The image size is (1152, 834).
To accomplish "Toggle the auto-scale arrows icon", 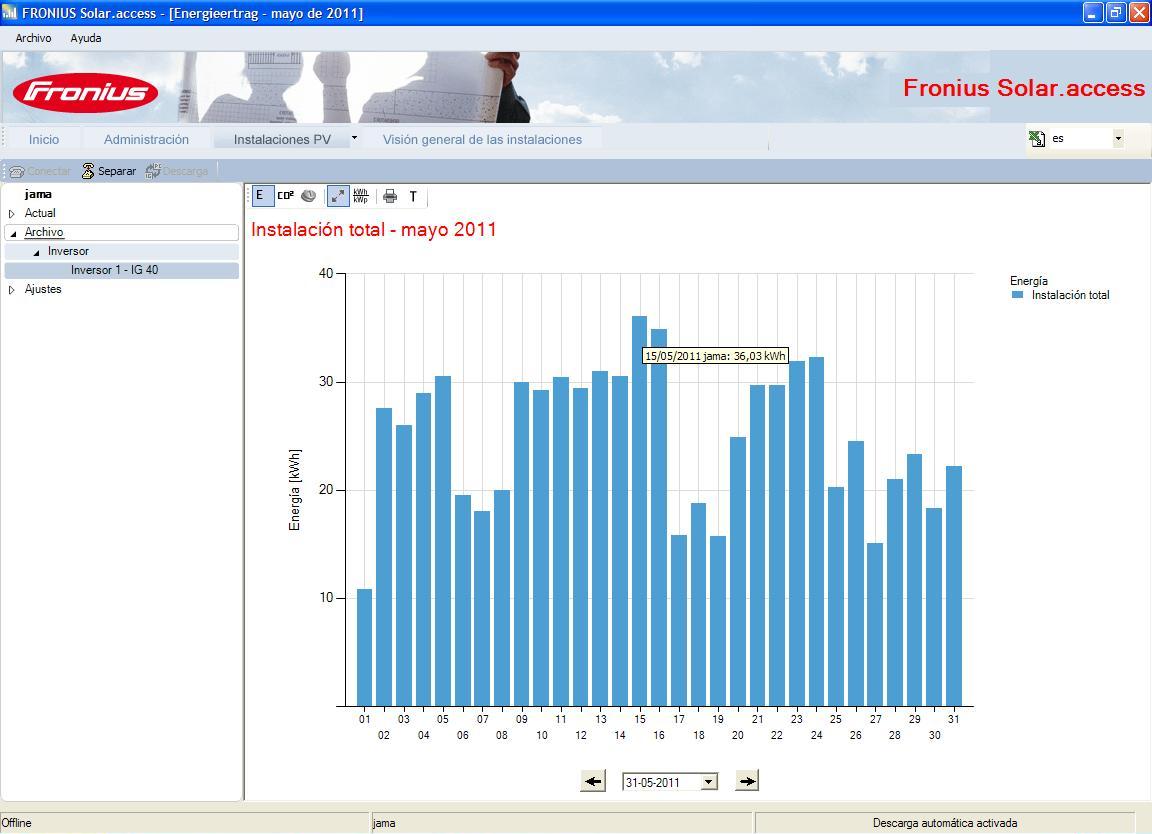I will pyautogui.click(x=338, y=195).
